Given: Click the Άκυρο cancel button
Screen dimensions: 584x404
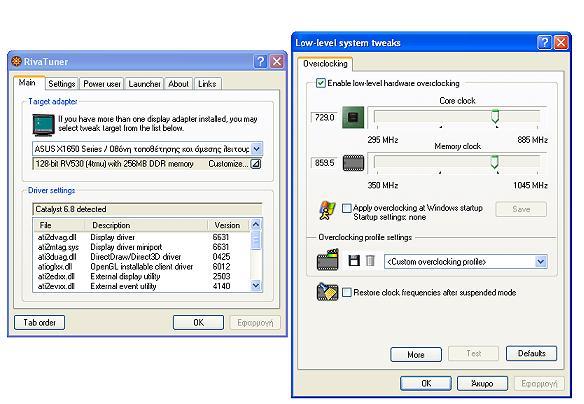Looking at the screenshot, I should (x=482, y=384).
